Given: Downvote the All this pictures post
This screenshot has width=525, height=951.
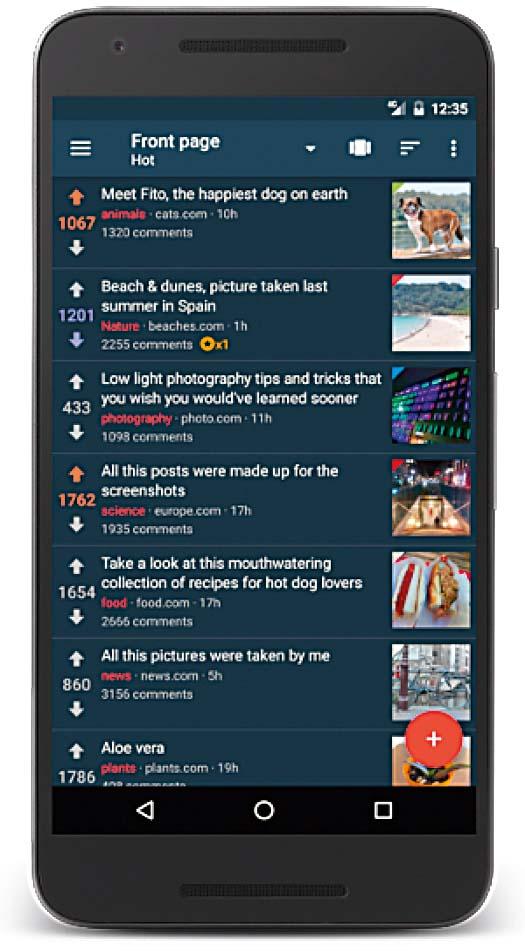Looking at the screenshot, I should coord(76,709).
